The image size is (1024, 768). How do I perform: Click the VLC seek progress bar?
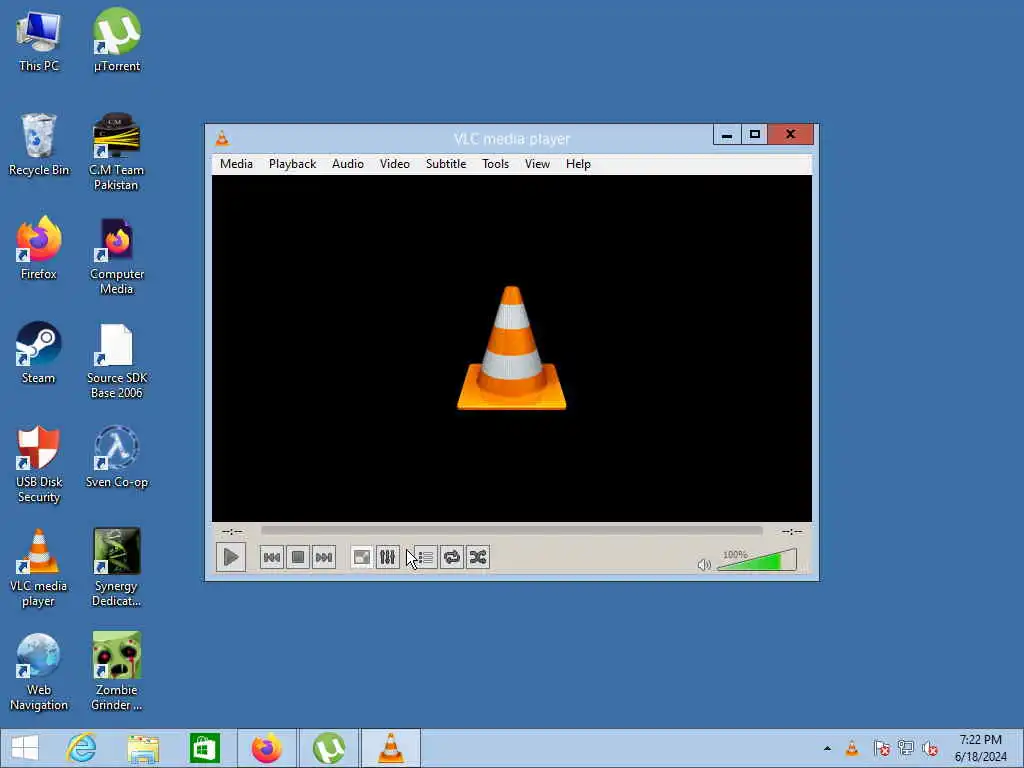click(x=511, y=531)
